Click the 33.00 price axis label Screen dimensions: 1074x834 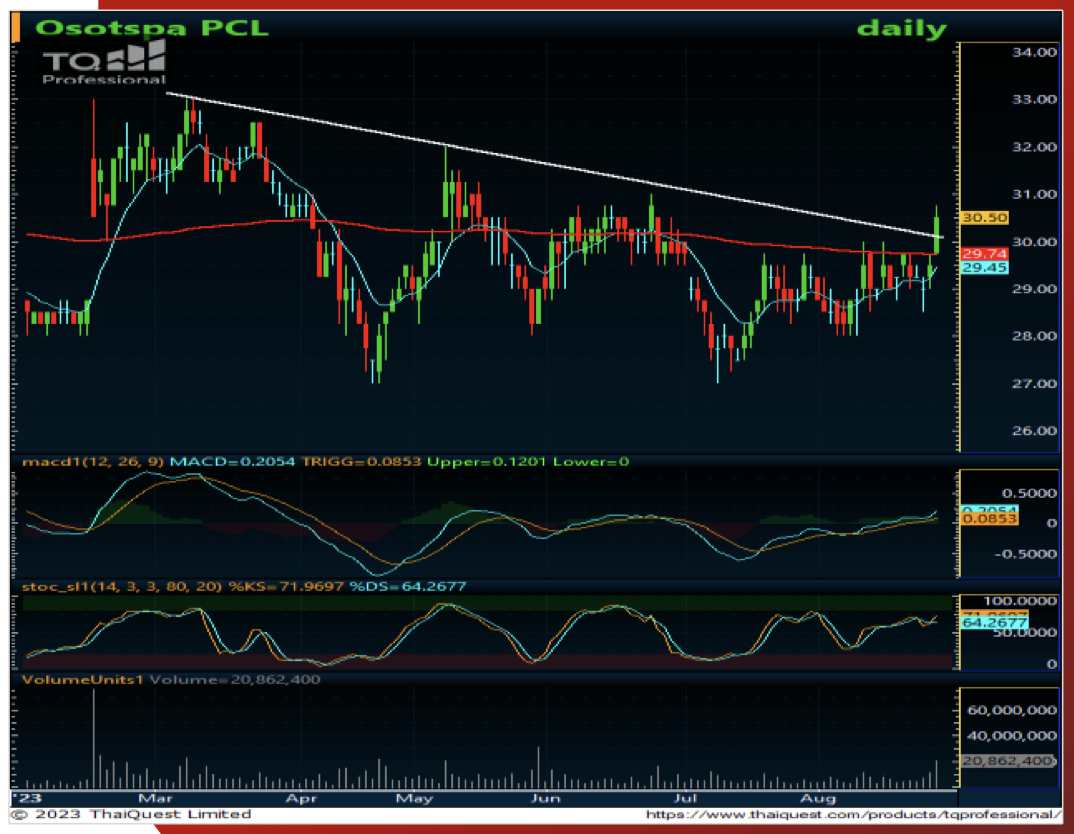tap(1034, 99)
